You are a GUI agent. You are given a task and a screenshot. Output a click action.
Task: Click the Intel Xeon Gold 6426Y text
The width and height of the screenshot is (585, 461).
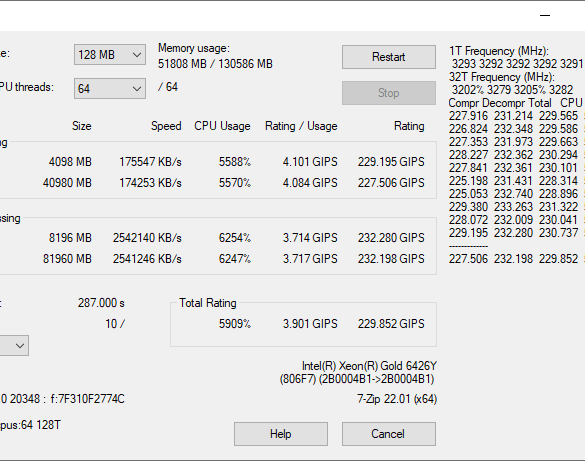click(369, 366)
